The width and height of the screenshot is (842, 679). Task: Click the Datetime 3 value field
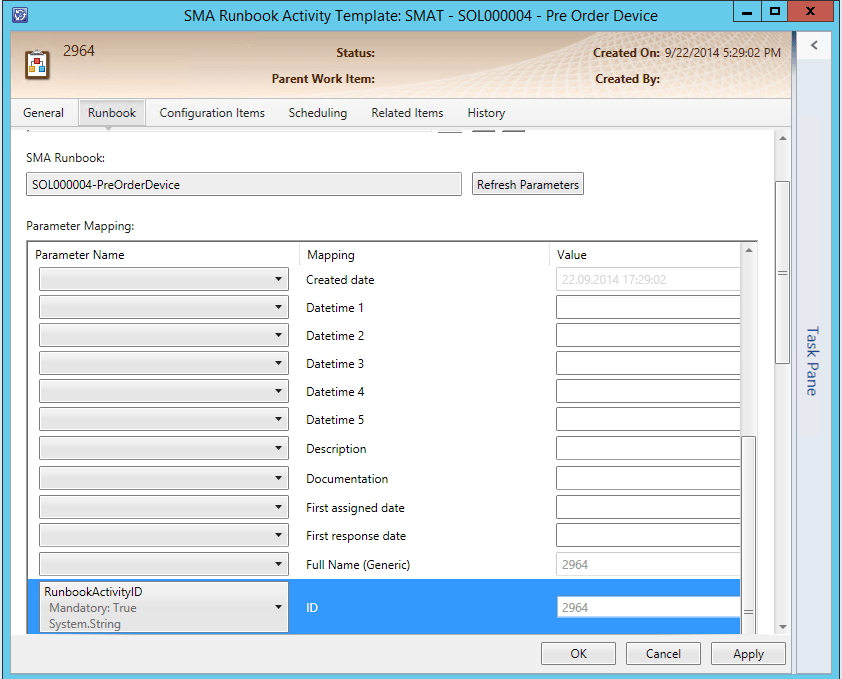point(648,363)
